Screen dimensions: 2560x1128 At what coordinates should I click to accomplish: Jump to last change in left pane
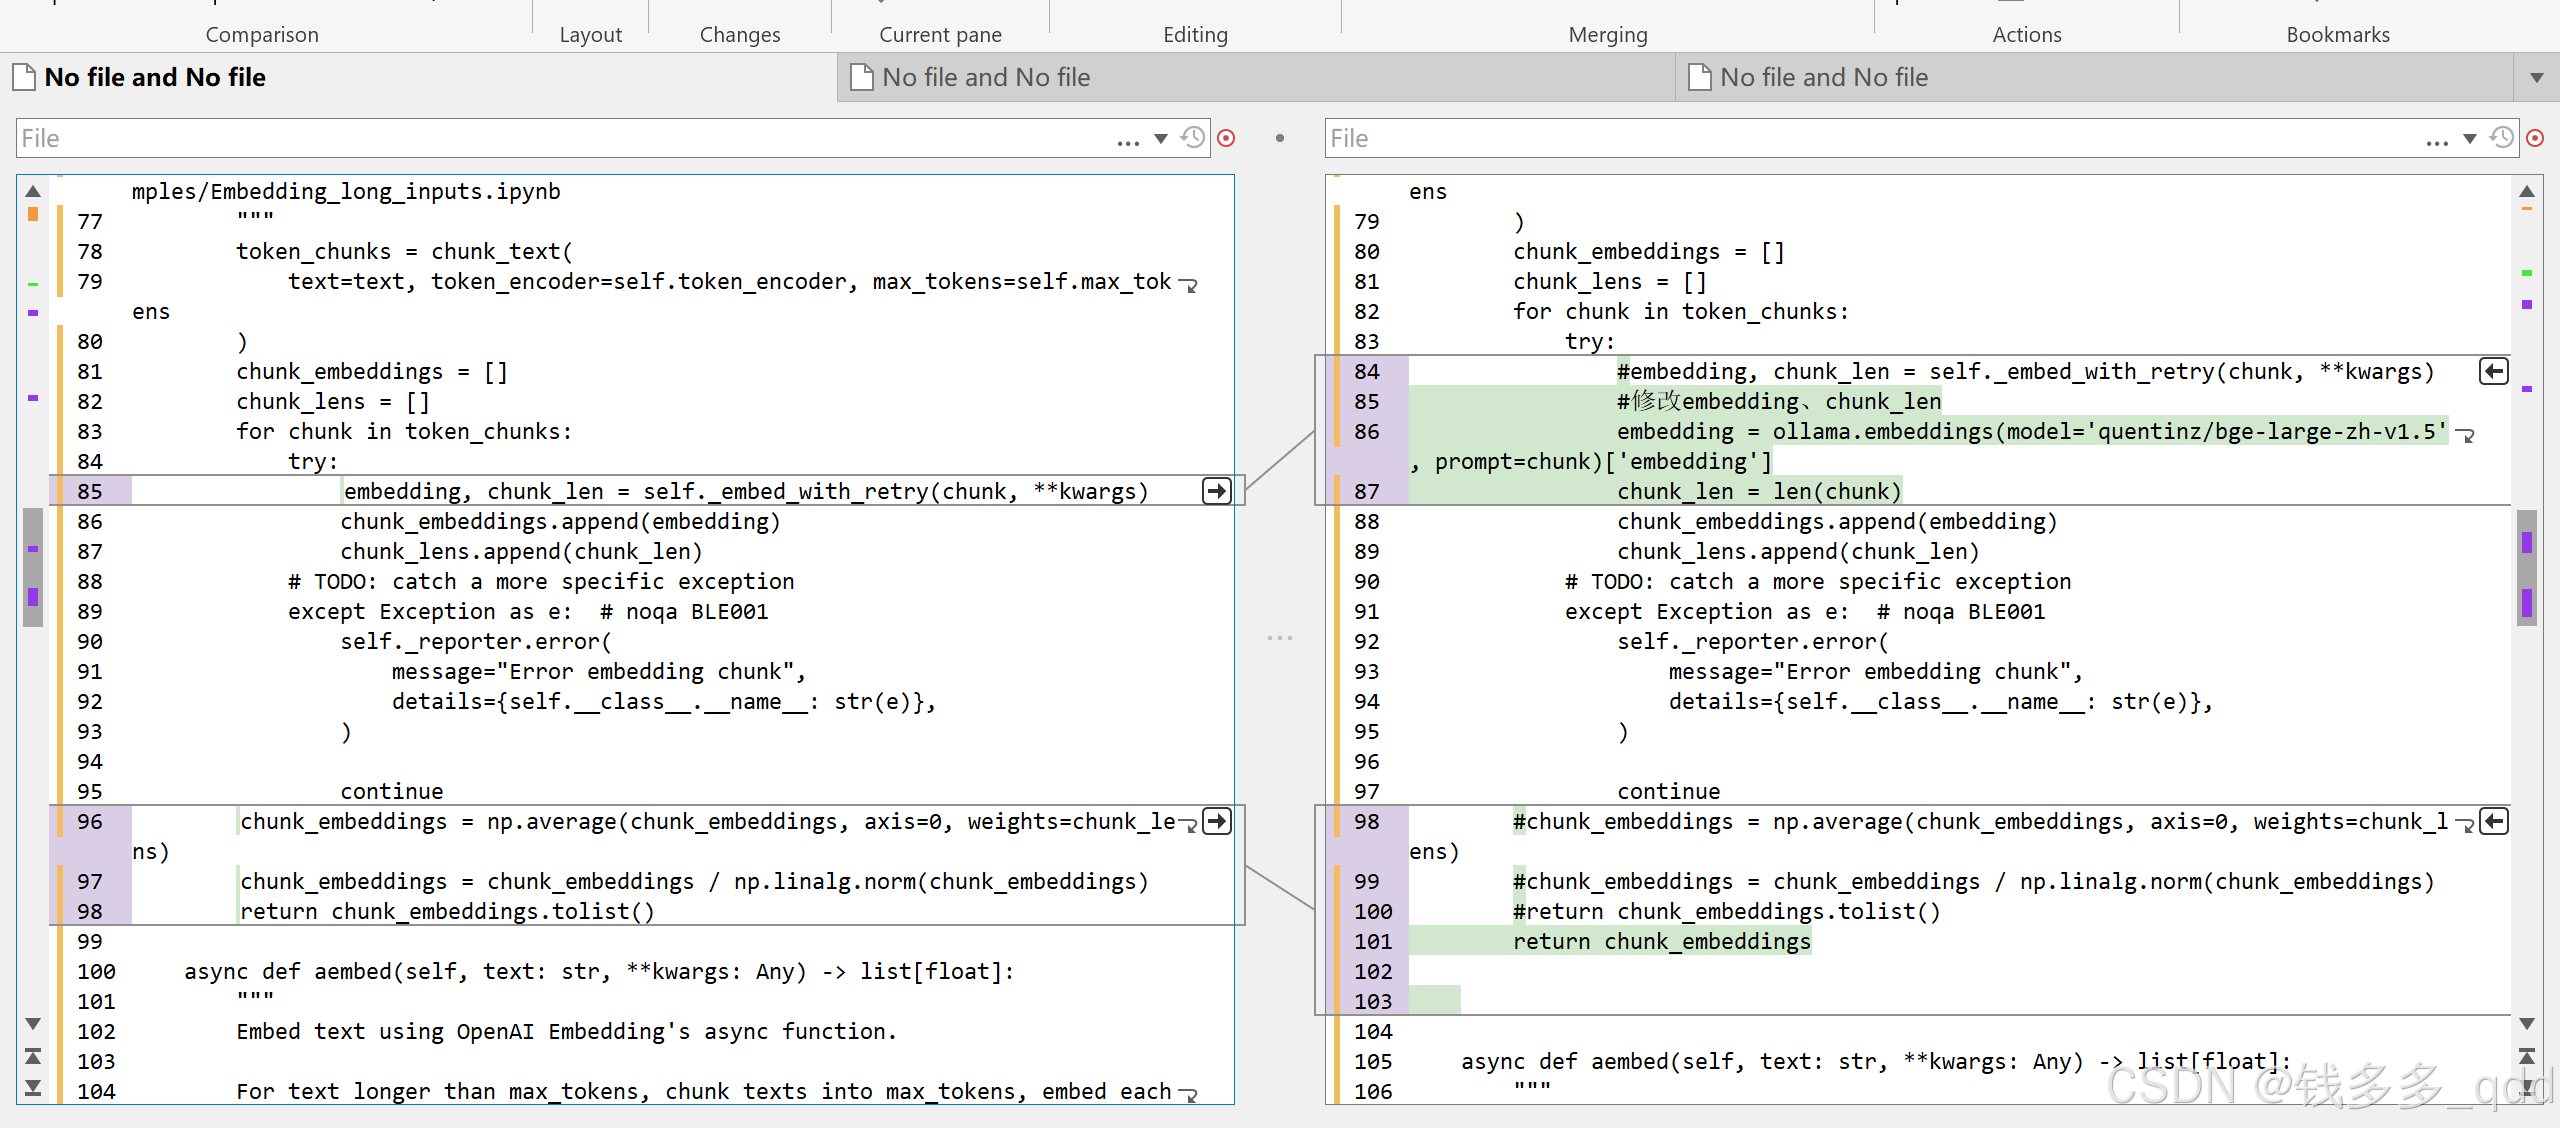(33, 1087)
